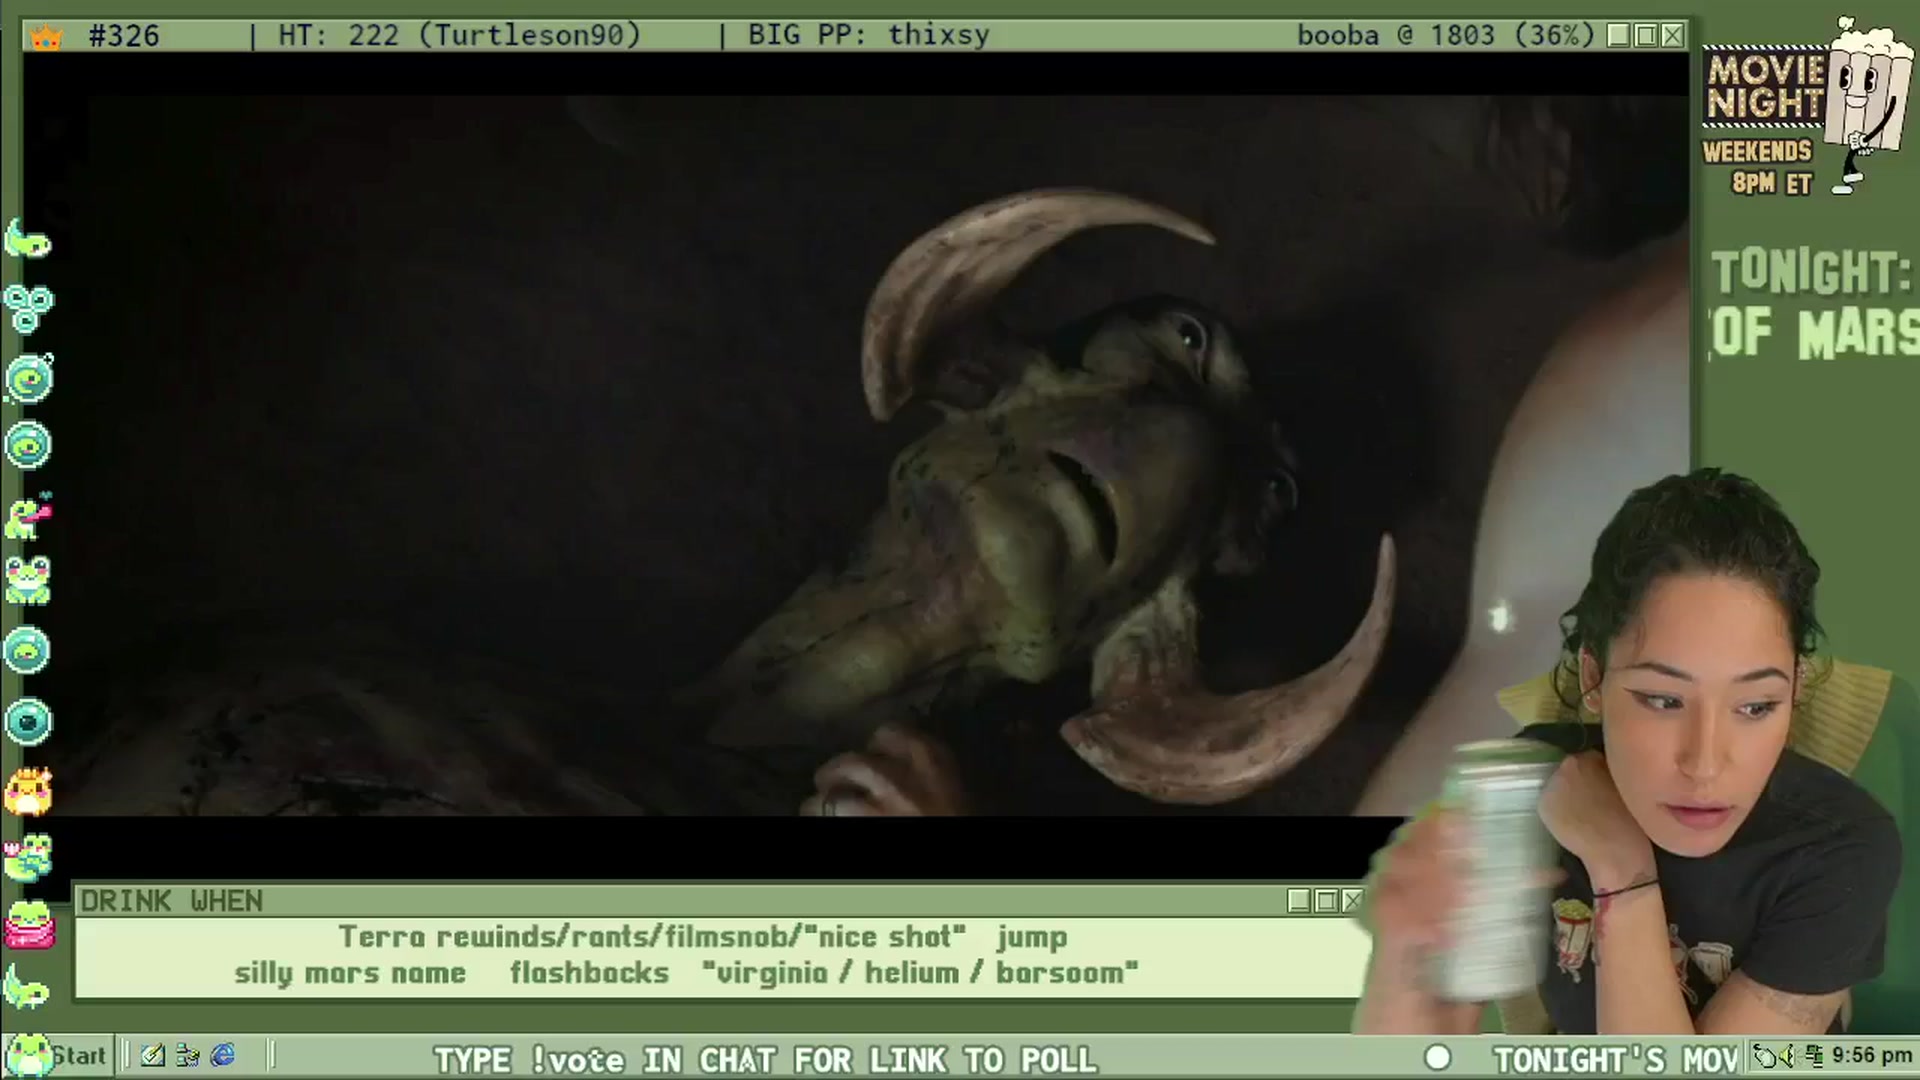Click the swirl egg just above the dark-centered egg
The width and height of the screenshot is (1920, 1080).
[27, 652]
